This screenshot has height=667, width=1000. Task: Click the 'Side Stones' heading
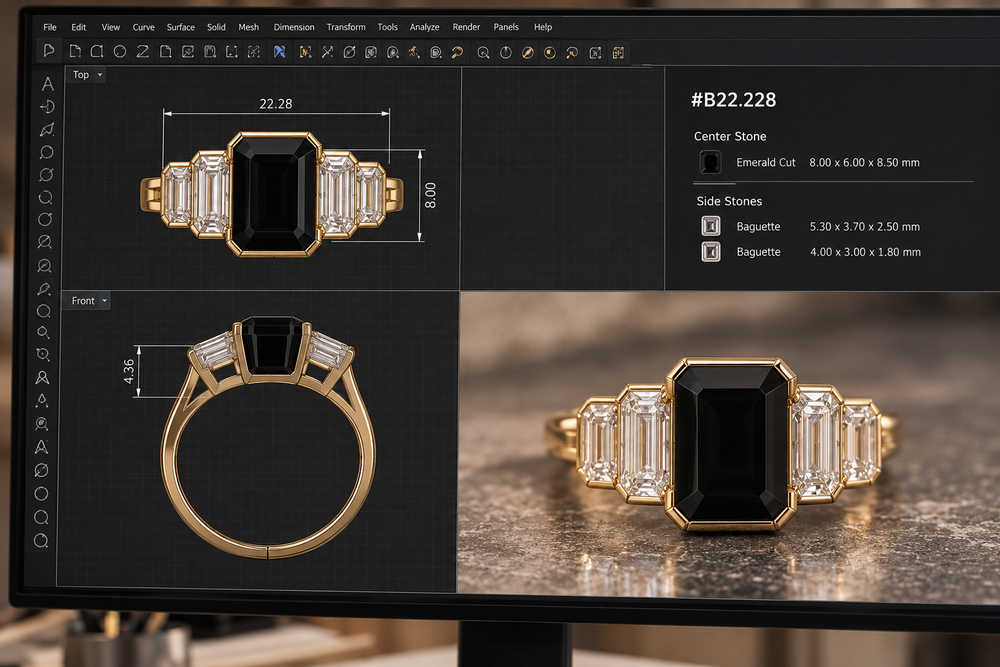(x=729, y=201)
